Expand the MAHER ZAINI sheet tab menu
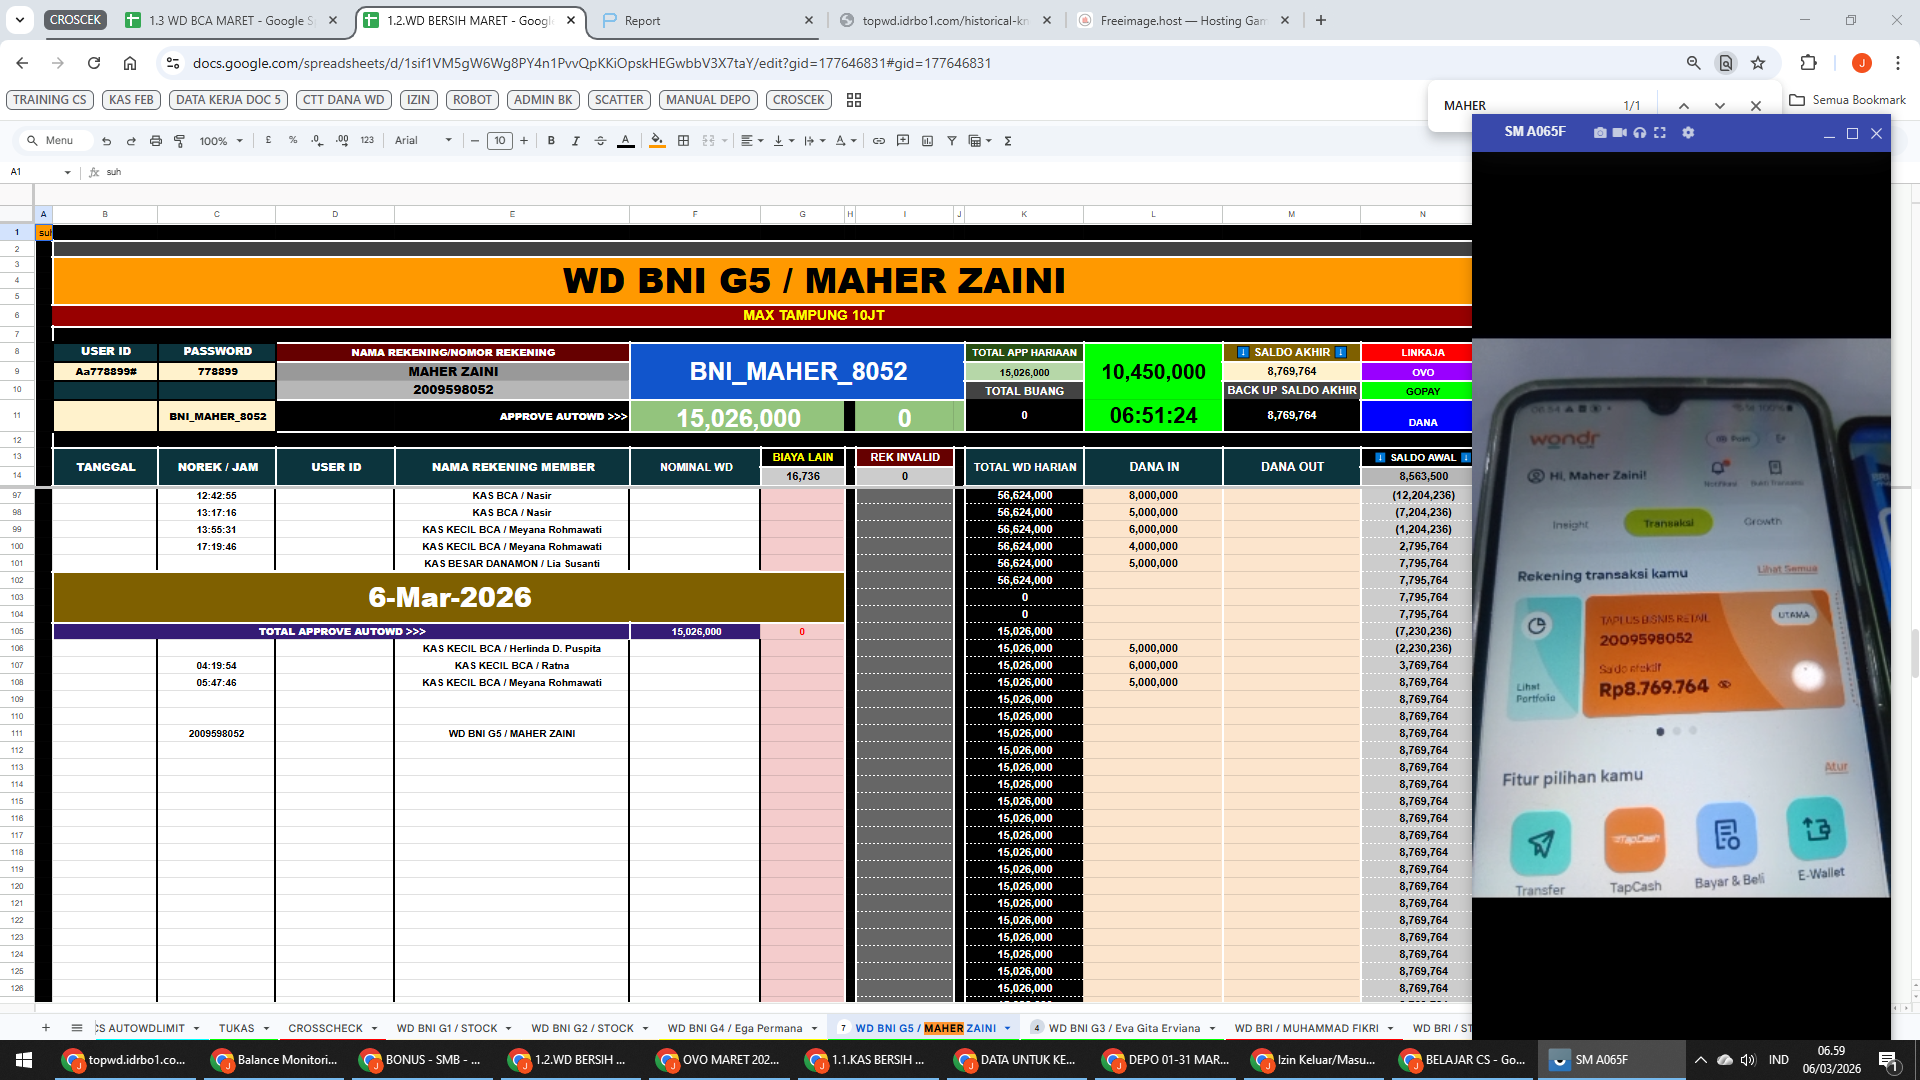The image size is (1920, 1080). (x=1007, y=1028)
